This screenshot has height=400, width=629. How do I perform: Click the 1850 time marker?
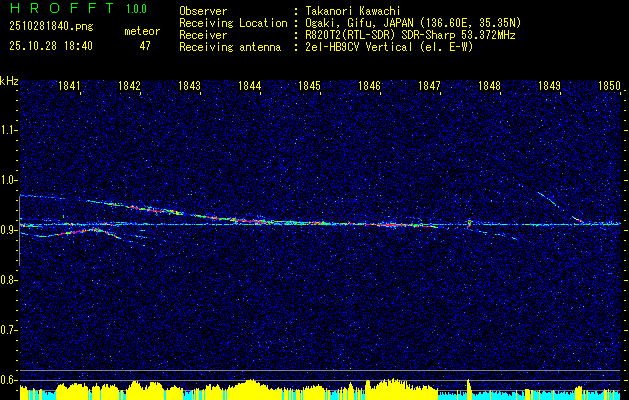609,87
